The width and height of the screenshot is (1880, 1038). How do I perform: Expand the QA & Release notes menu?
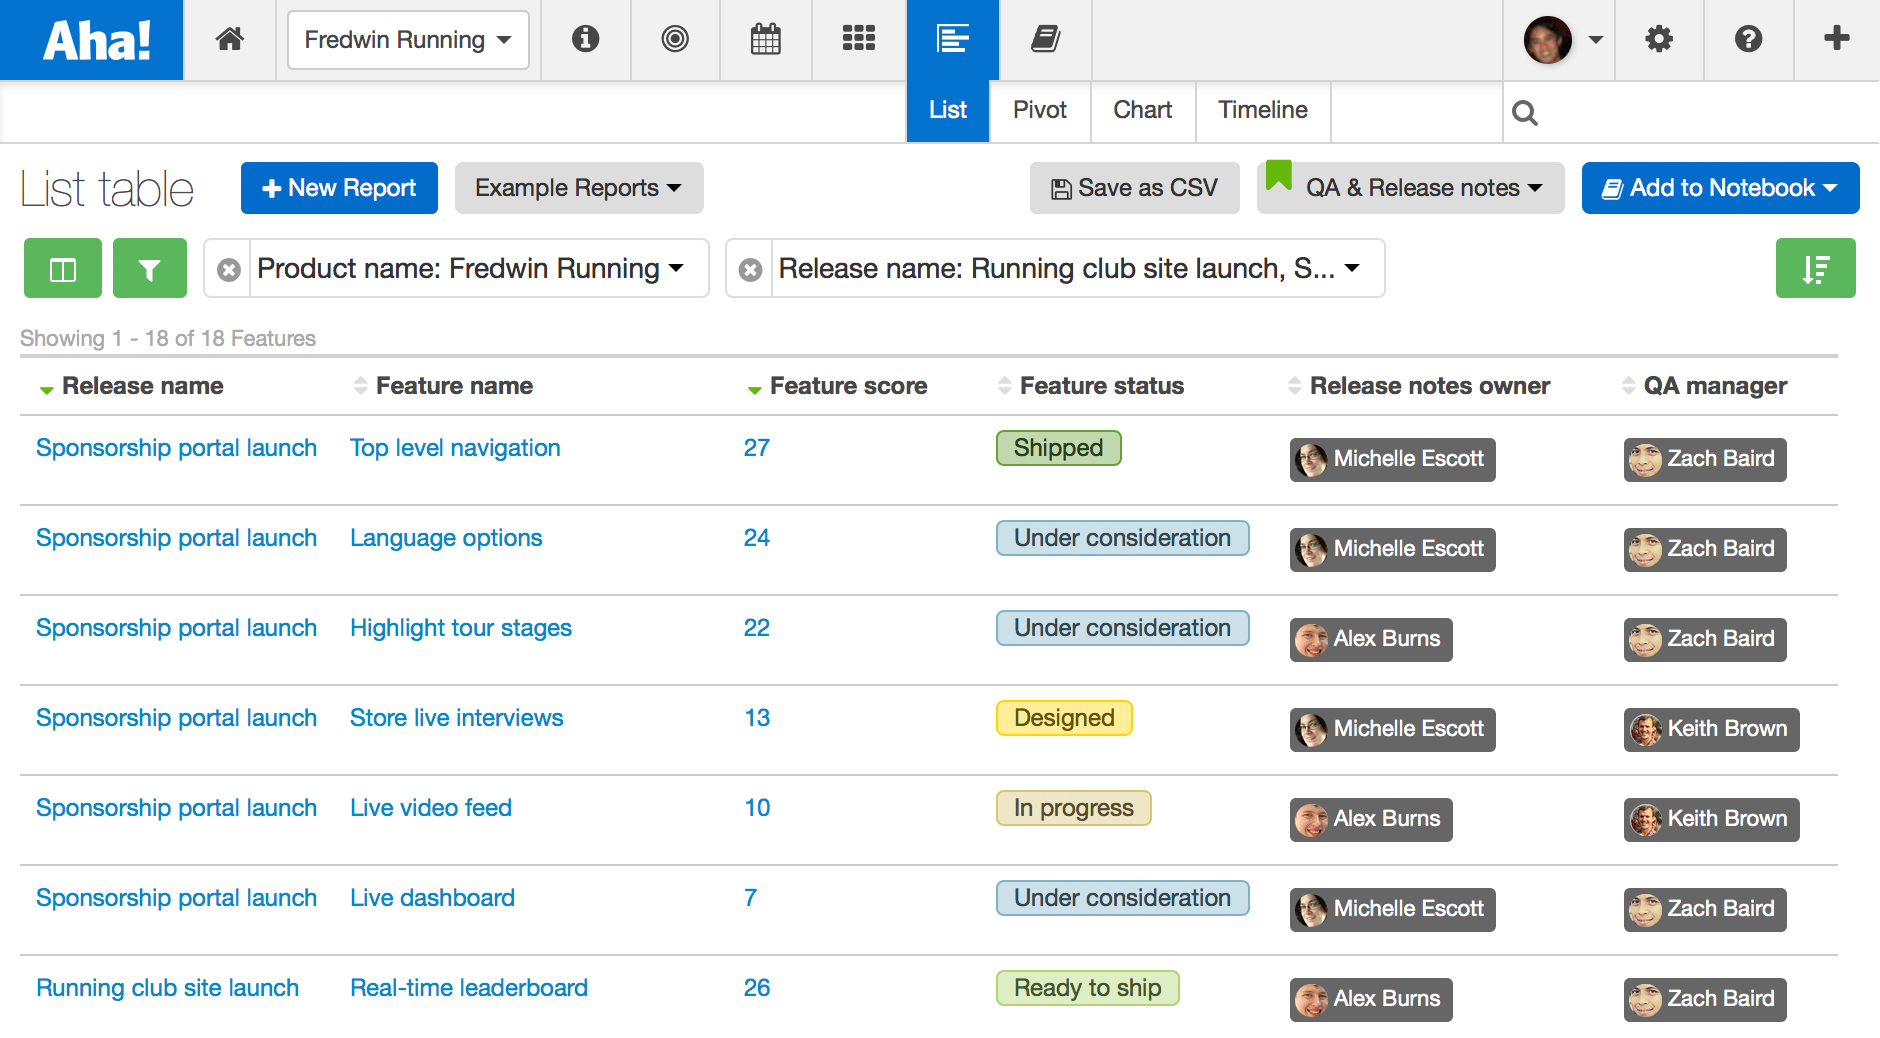[x=1411, y=188]
